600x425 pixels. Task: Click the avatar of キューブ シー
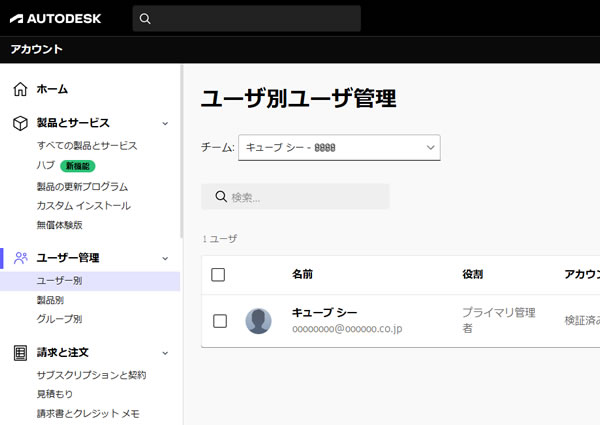tap(259, 321)
